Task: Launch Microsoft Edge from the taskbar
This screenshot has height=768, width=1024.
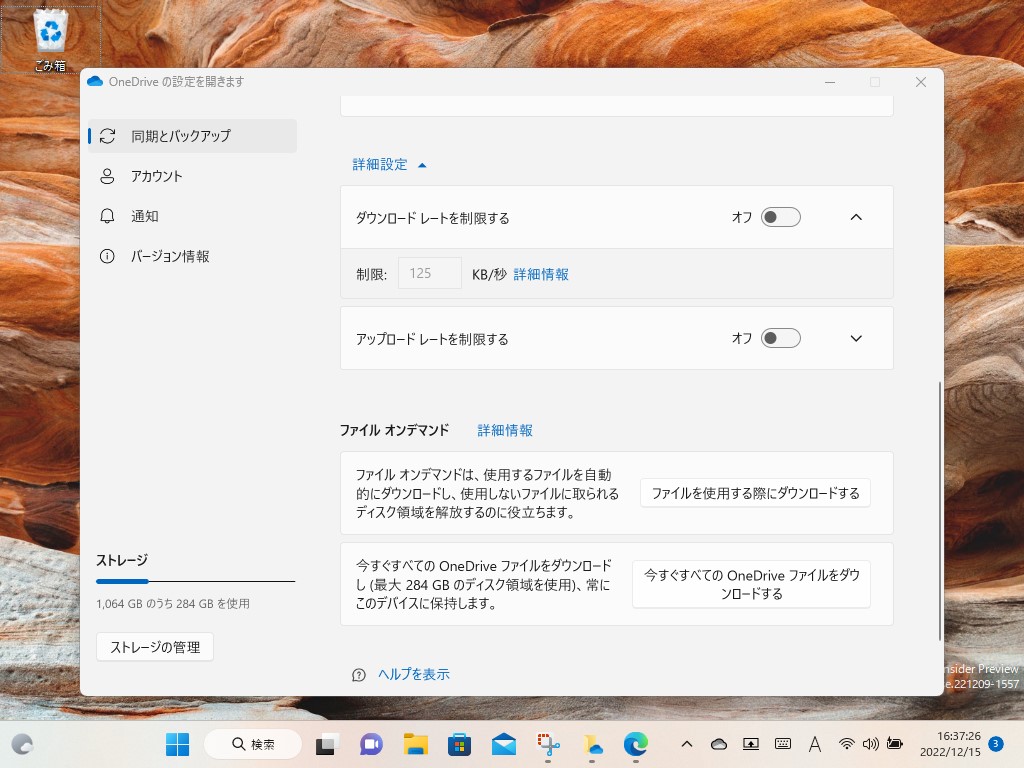Action: (x=637, y=744)
